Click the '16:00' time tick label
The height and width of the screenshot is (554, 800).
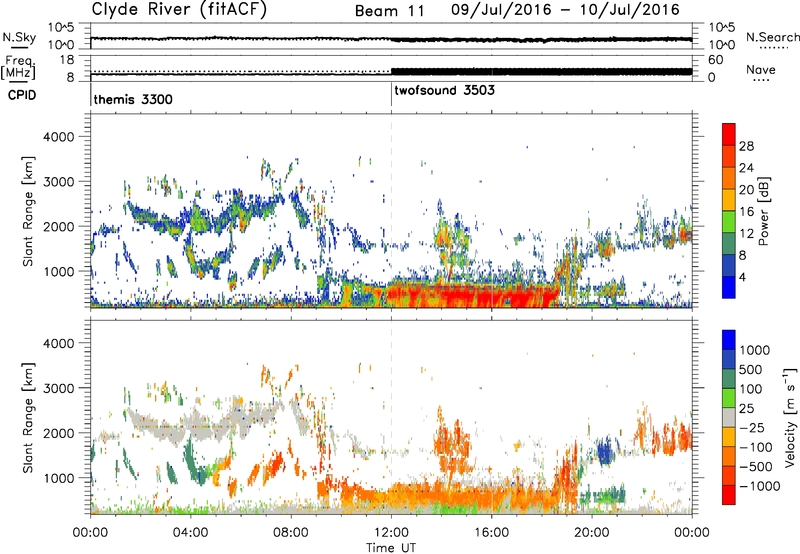[491, 533]
